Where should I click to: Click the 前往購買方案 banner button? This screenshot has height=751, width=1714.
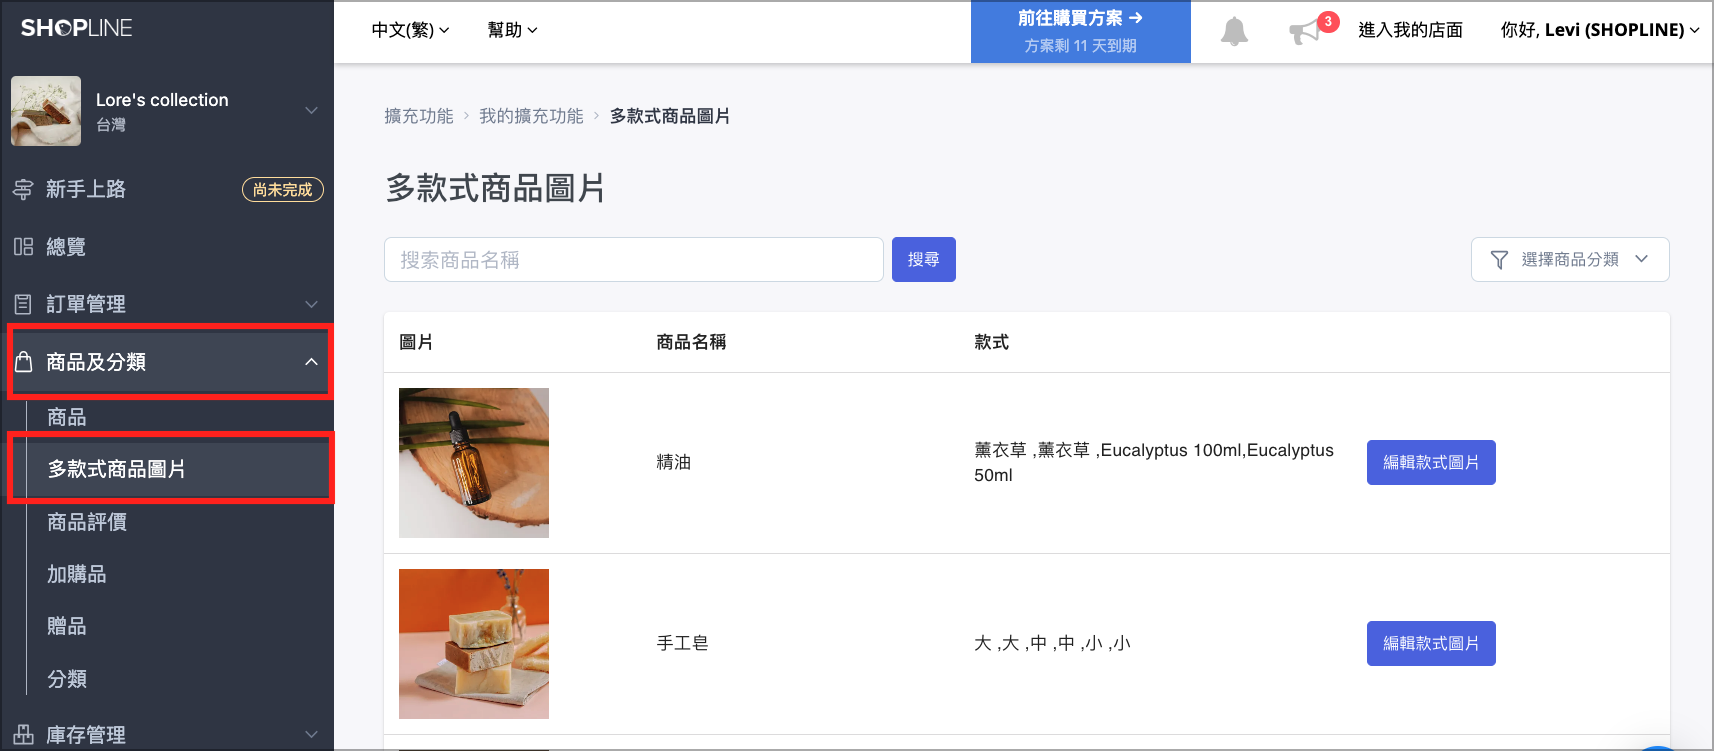tap(1081, 32)
